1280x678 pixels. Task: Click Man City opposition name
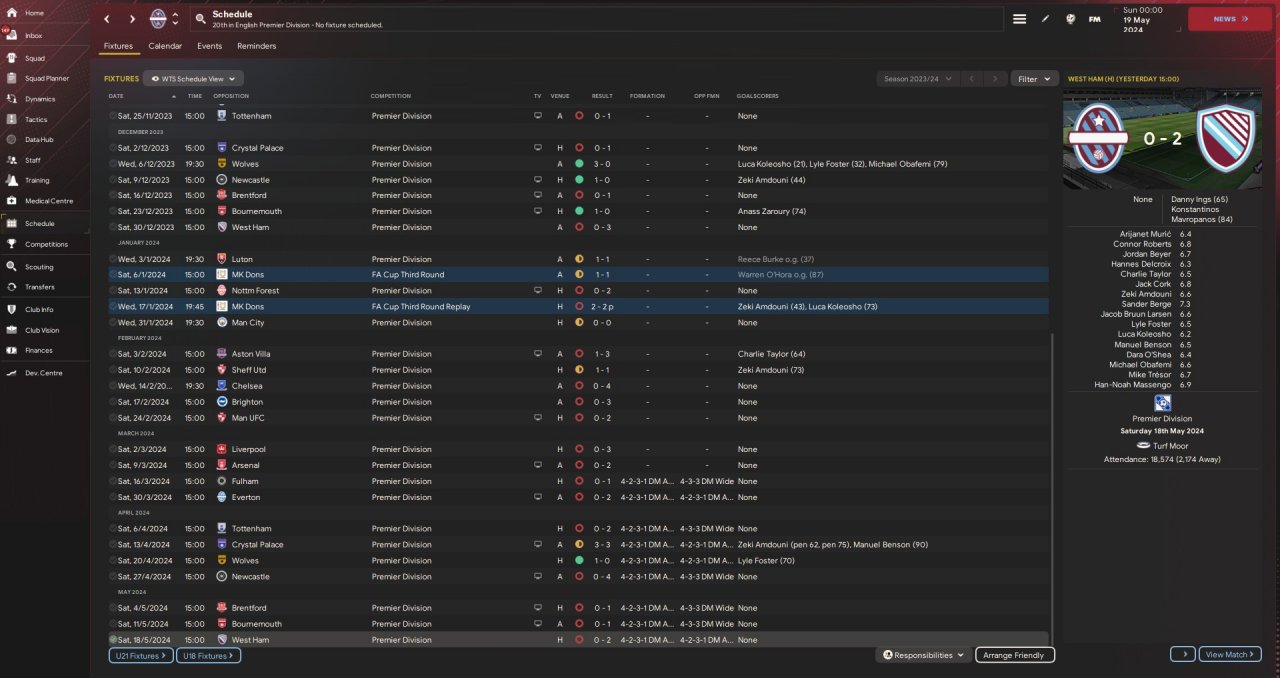(248, 323)
